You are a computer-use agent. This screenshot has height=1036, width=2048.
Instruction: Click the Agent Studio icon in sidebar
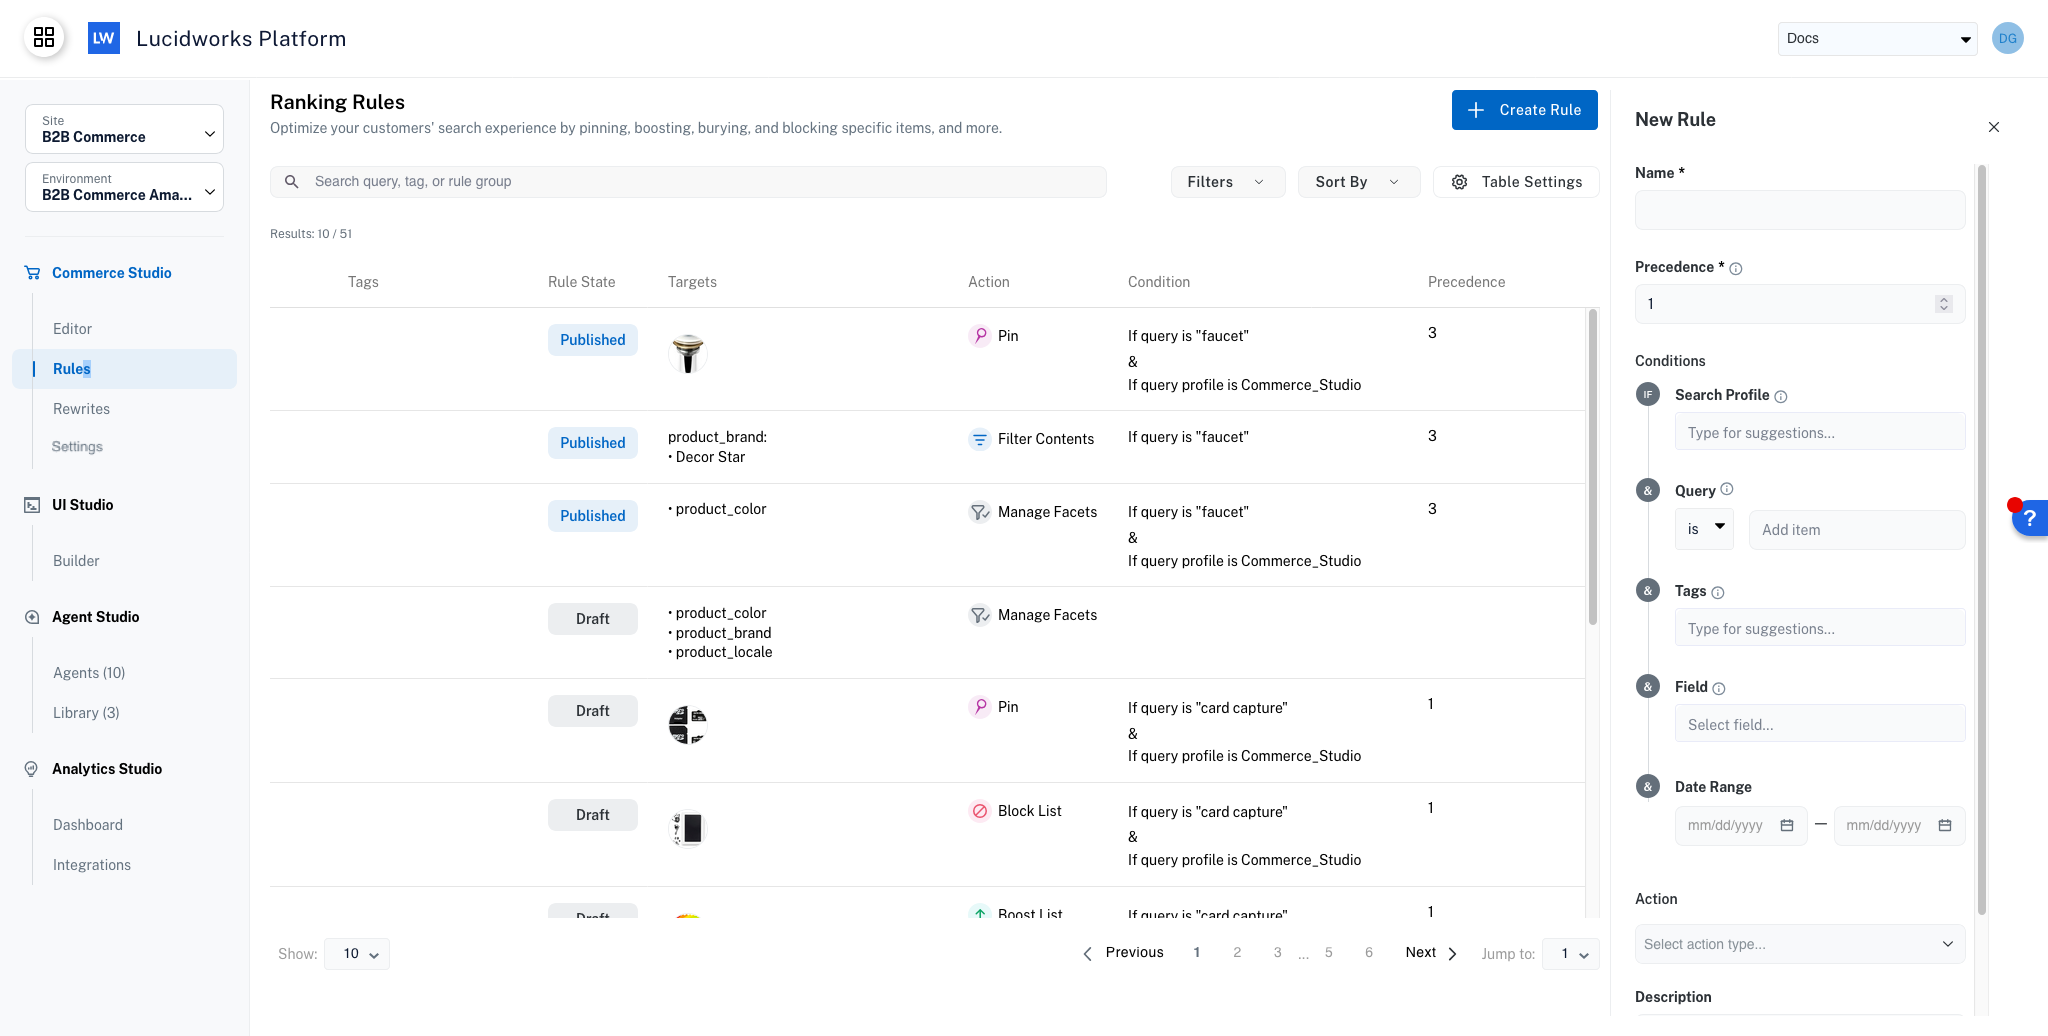[x=32, y=617]
